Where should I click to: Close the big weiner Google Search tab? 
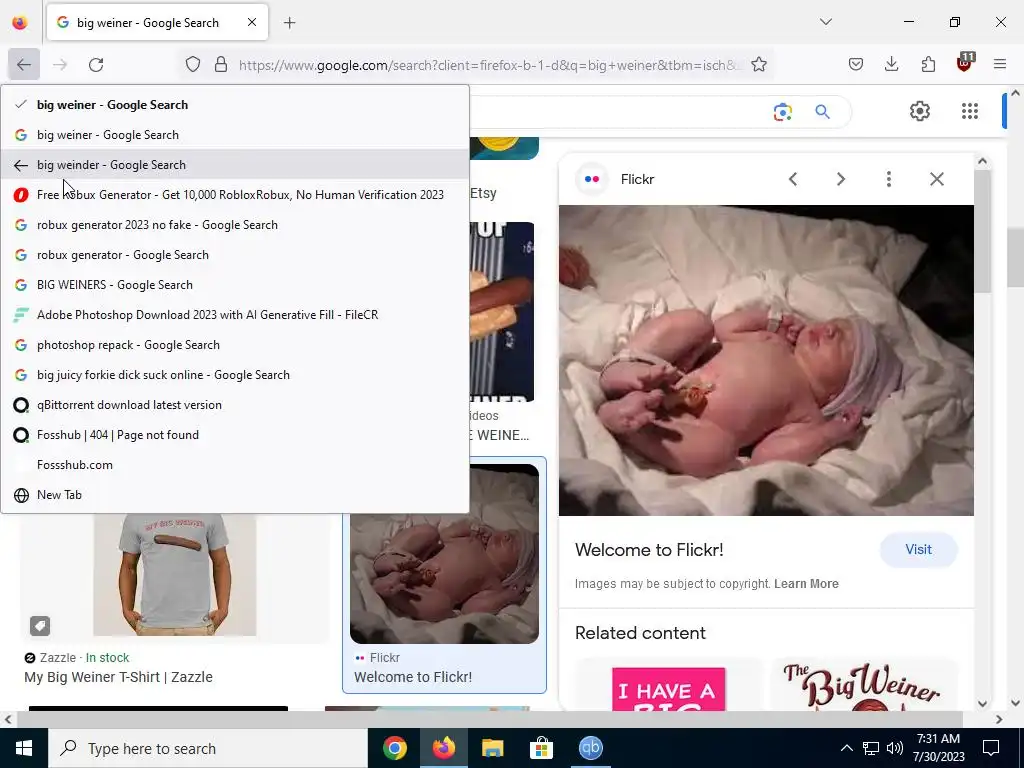(x=251, y=22)
